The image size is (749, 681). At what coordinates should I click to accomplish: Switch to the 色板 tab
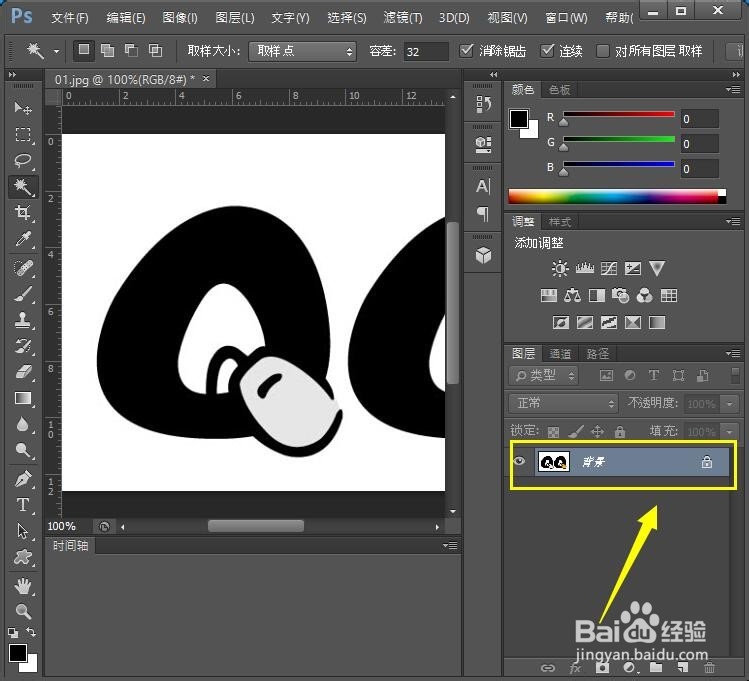pos(559,89)
